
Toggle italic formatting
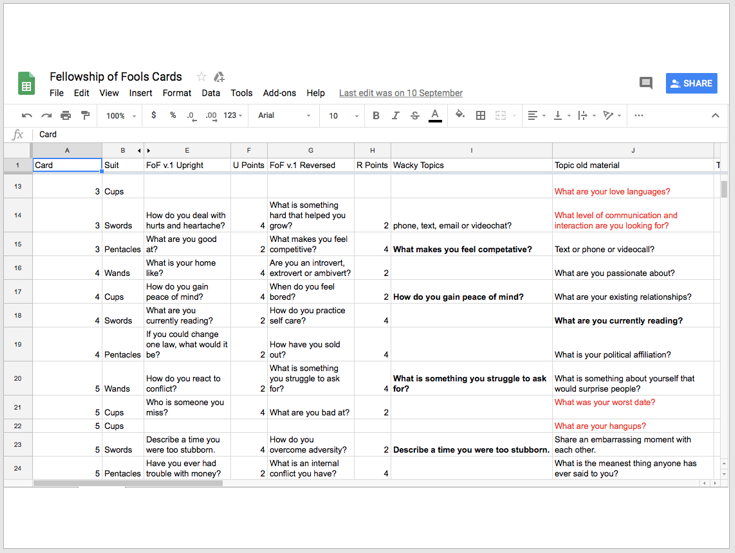tap(395, 116)
